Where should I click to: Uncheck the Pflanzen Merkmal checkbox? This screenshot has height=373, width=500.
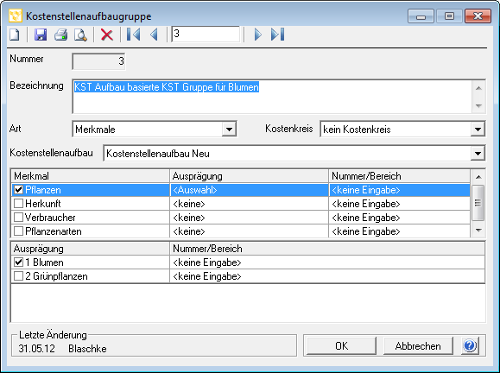(19, 190)
